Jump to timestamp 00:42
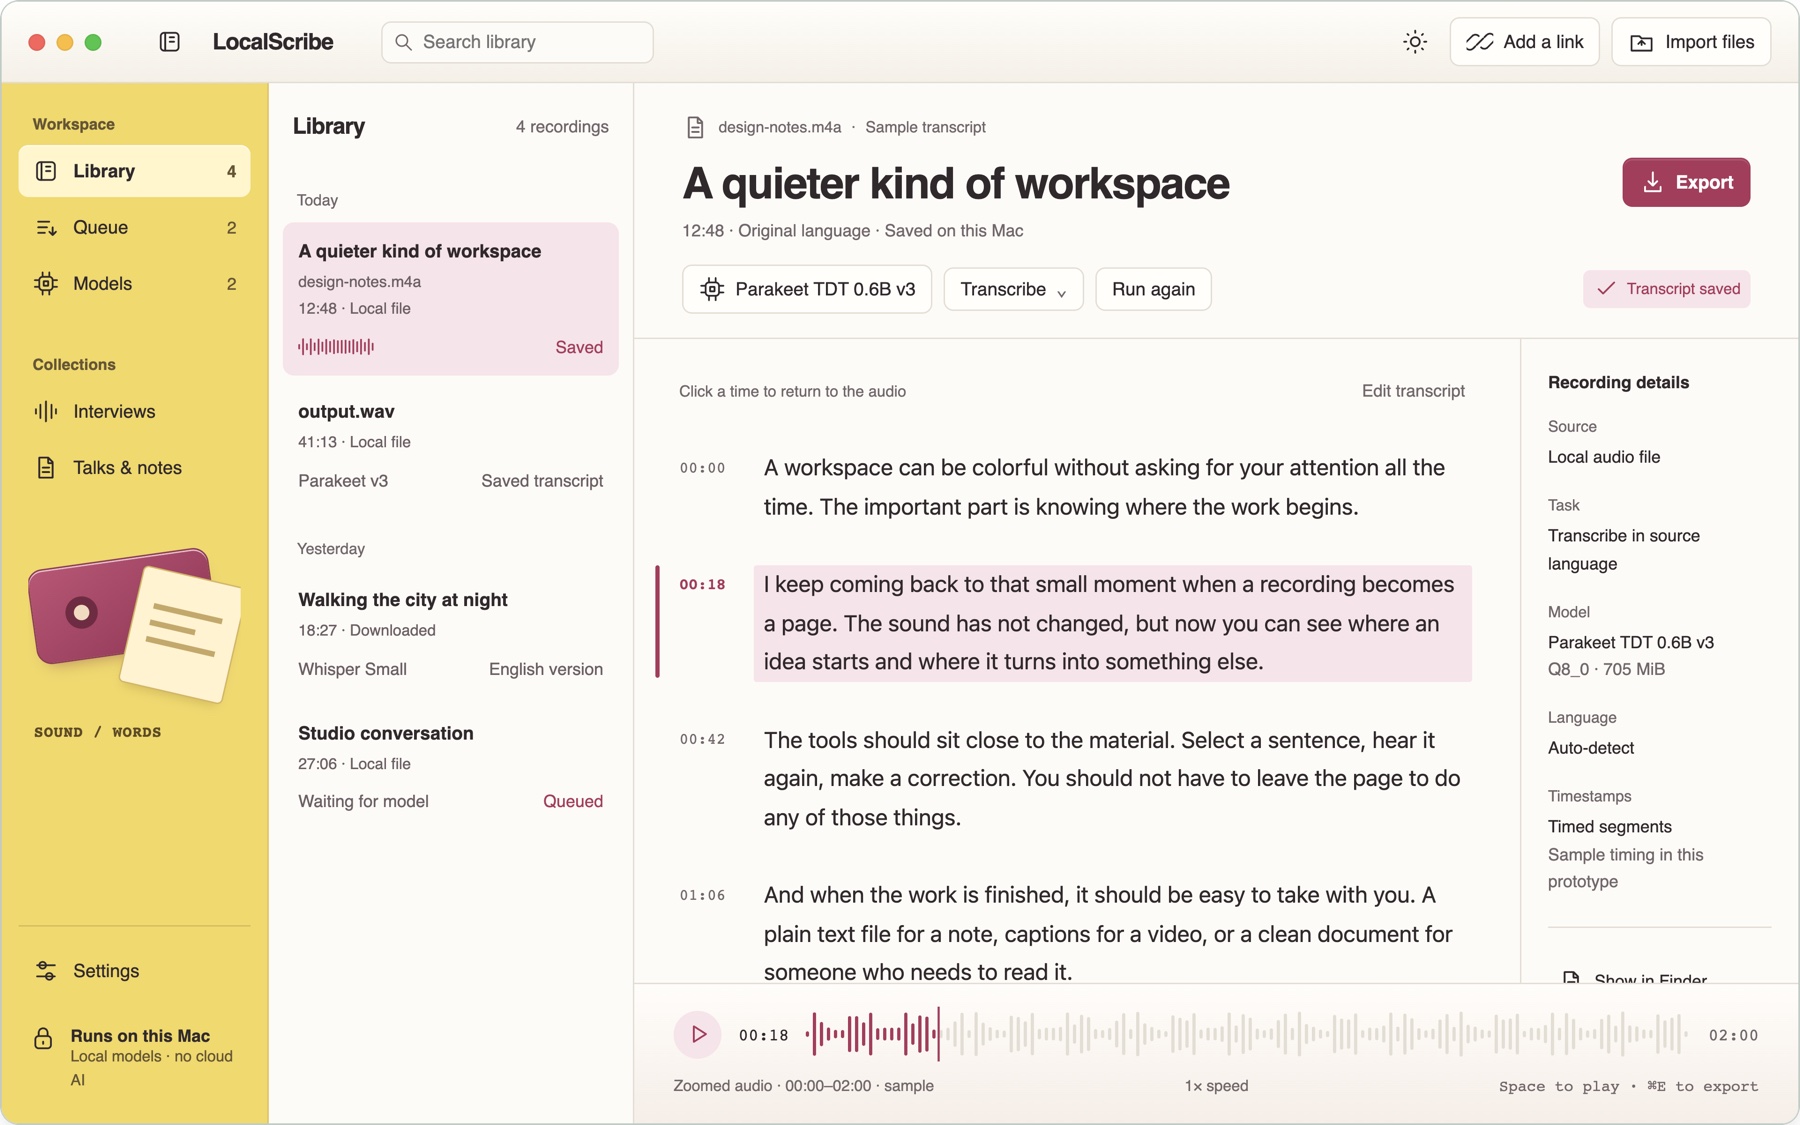The image size is (1800, 1125). pyautogui.click(x=703, y=740)
